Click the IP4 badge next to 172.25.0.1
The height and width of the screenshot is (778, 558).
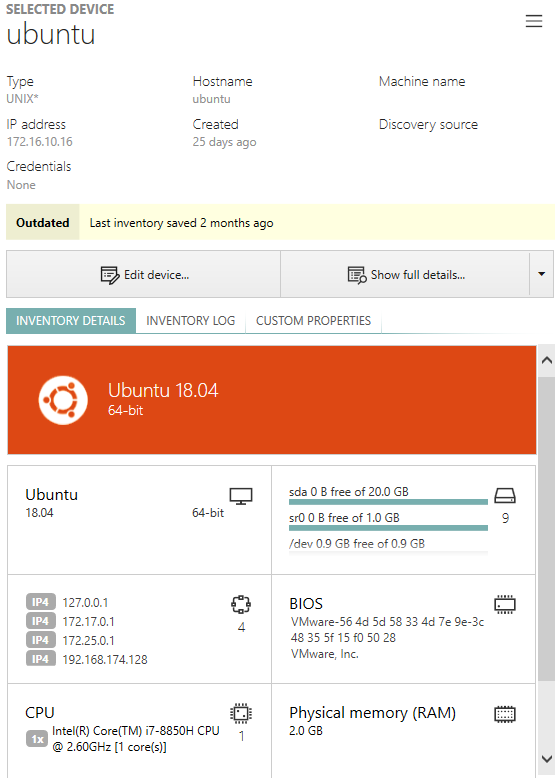tap(41, 640)
